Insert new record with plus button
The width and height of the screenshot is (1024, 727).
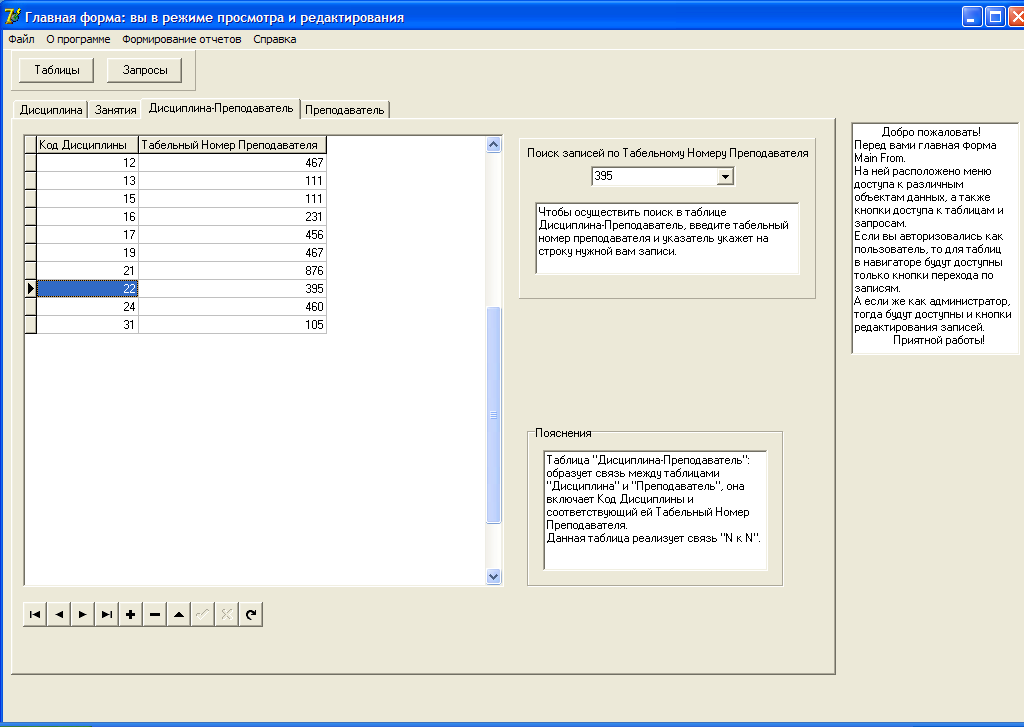coord(131,614)
